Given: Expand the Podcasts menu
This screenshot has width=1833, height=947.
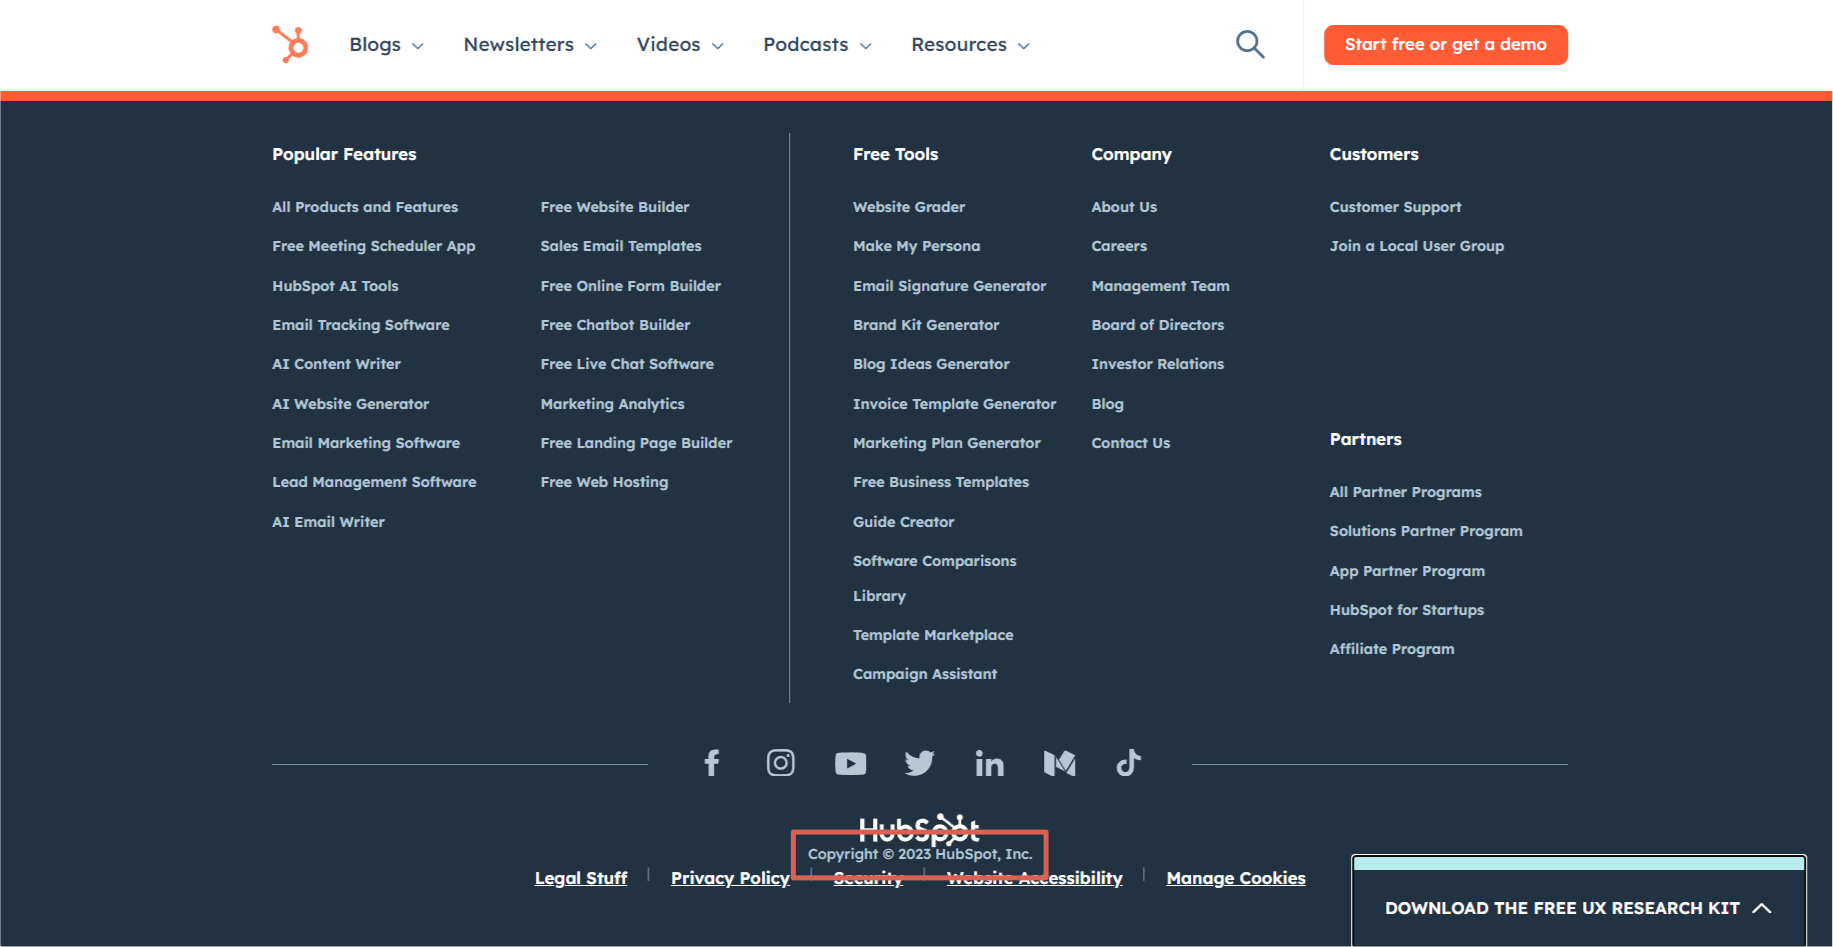Looking at the screenshot, I should coord(817,45).
